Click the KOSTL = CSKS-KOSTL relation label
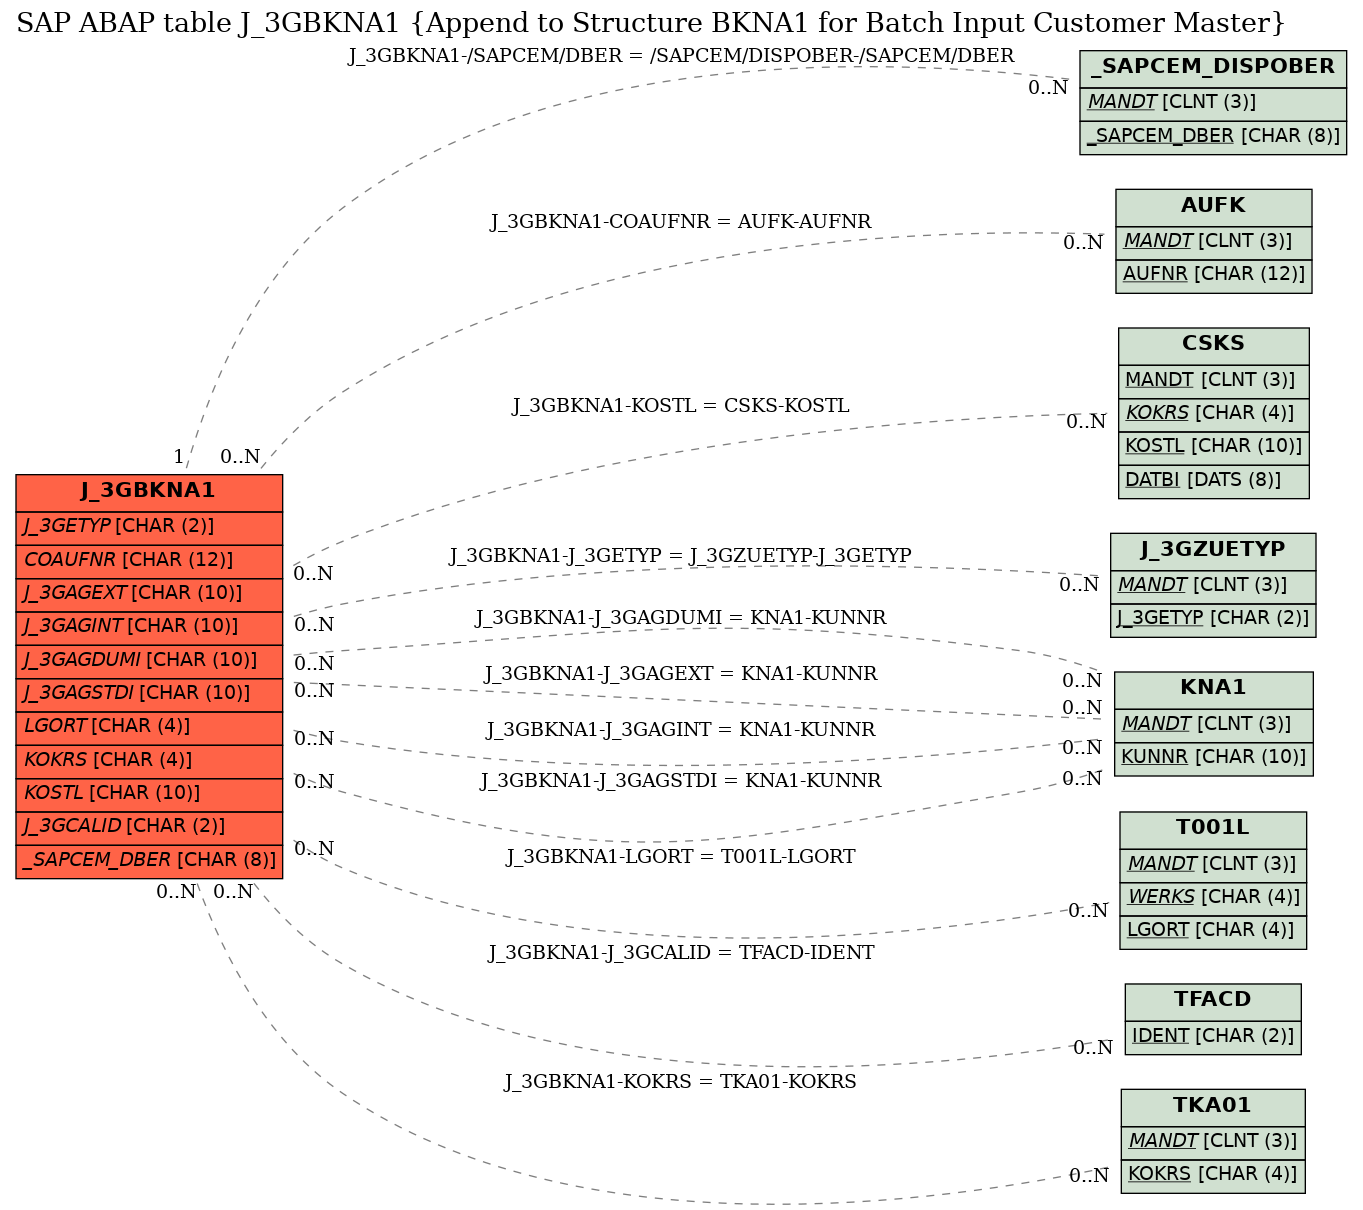The width and height of the screenshot is (1363, 1210). (681, 406)
